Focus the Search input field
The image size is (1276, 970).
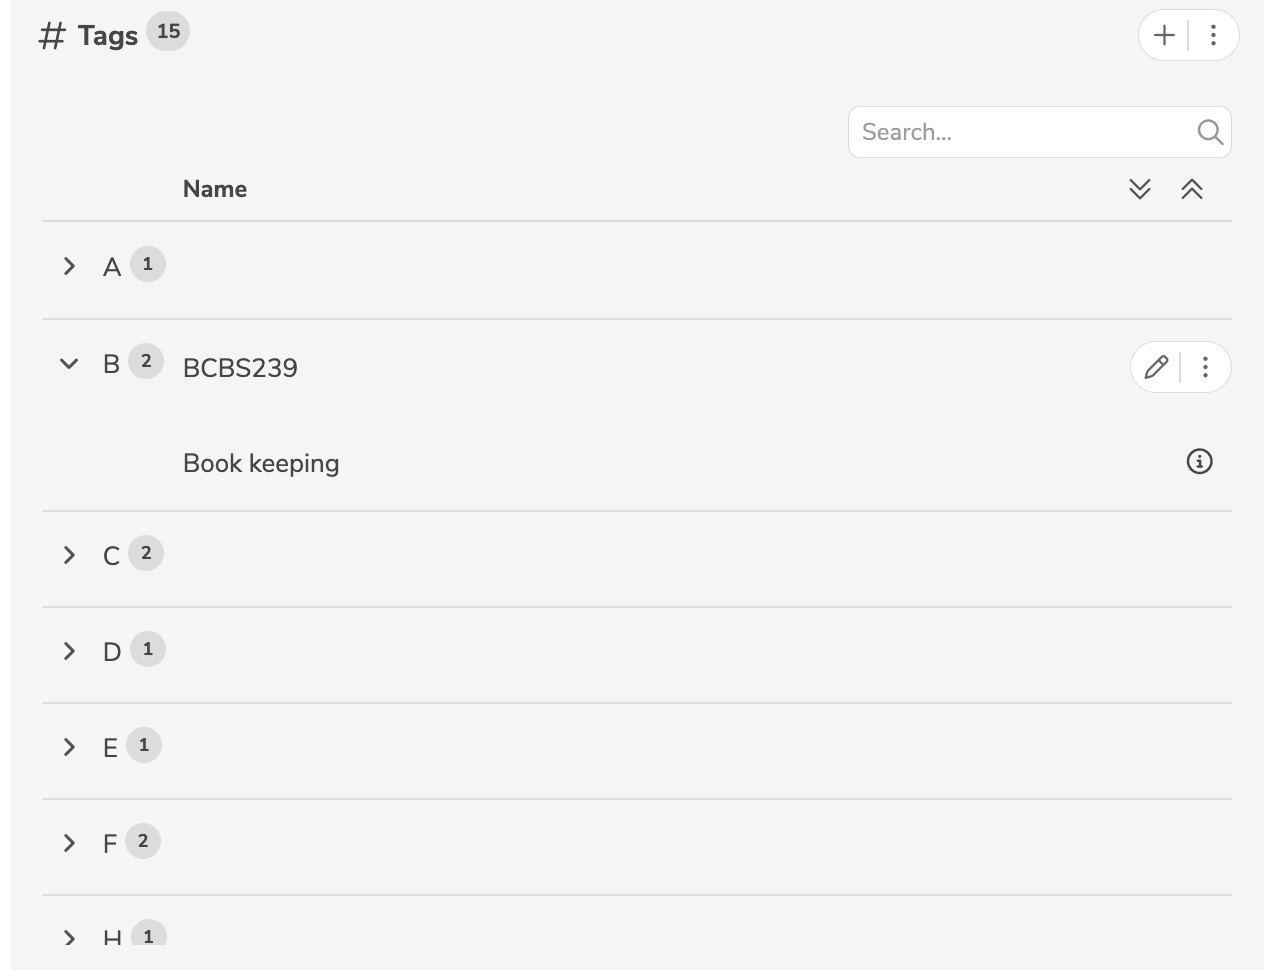1020,132
